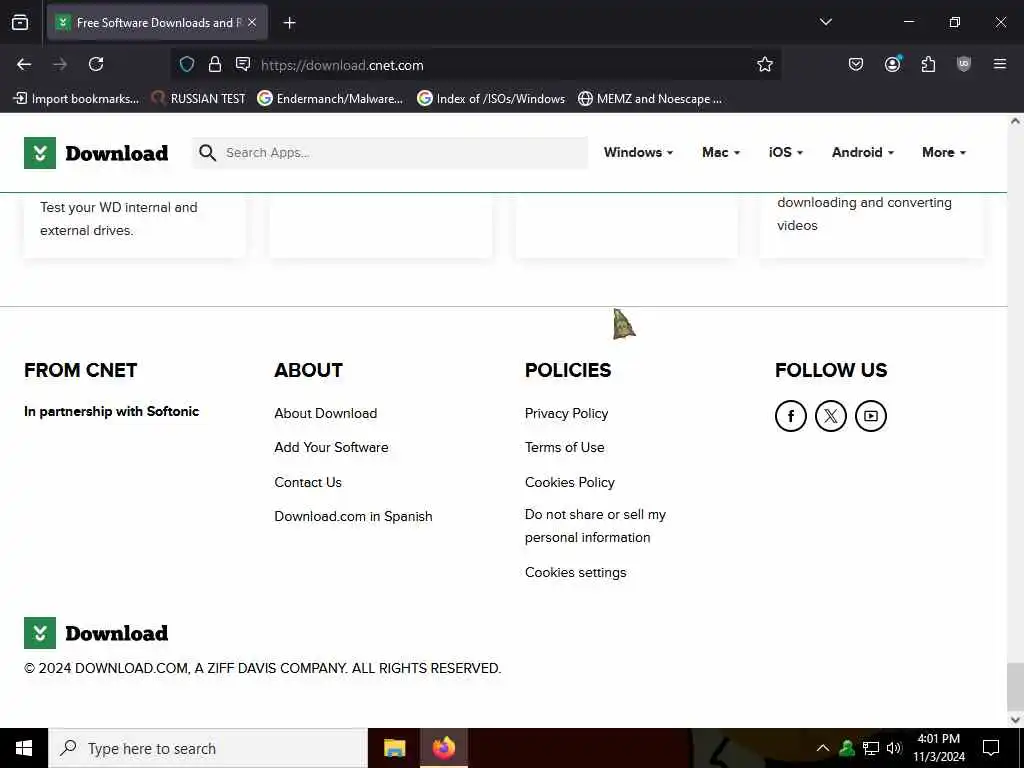Open the X (Twitter) follow icon
1024x768 pixels.
point(831,416)
